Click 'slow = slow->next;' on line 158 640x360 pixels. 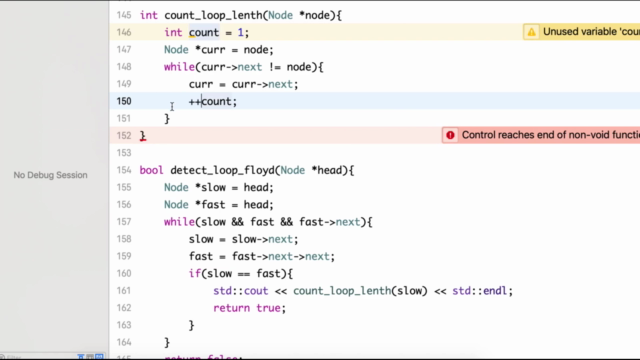click(x=244, y=239)
